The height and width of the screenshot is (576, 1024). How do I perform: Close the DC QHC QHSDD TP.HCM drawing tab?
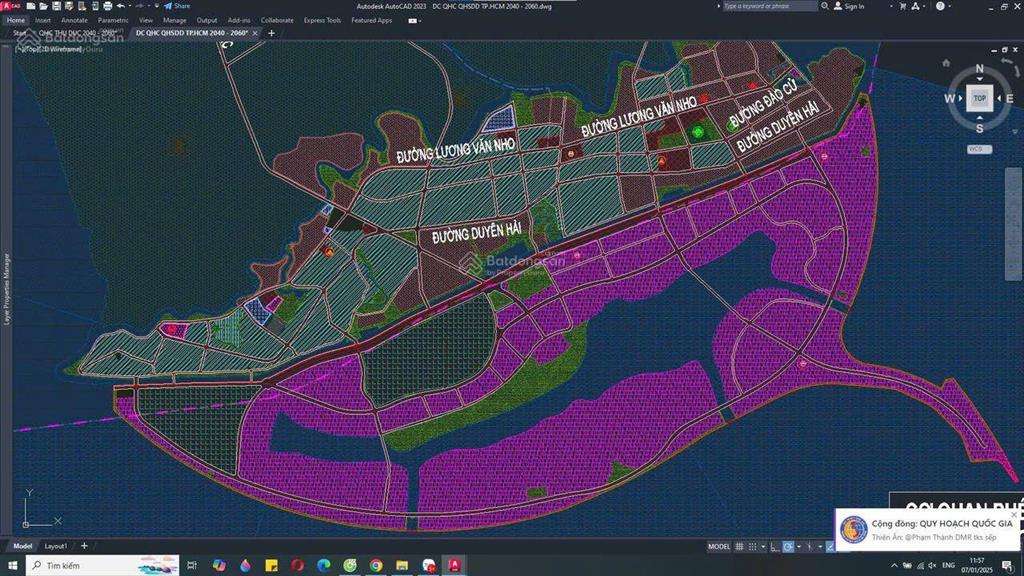point(255,33)
